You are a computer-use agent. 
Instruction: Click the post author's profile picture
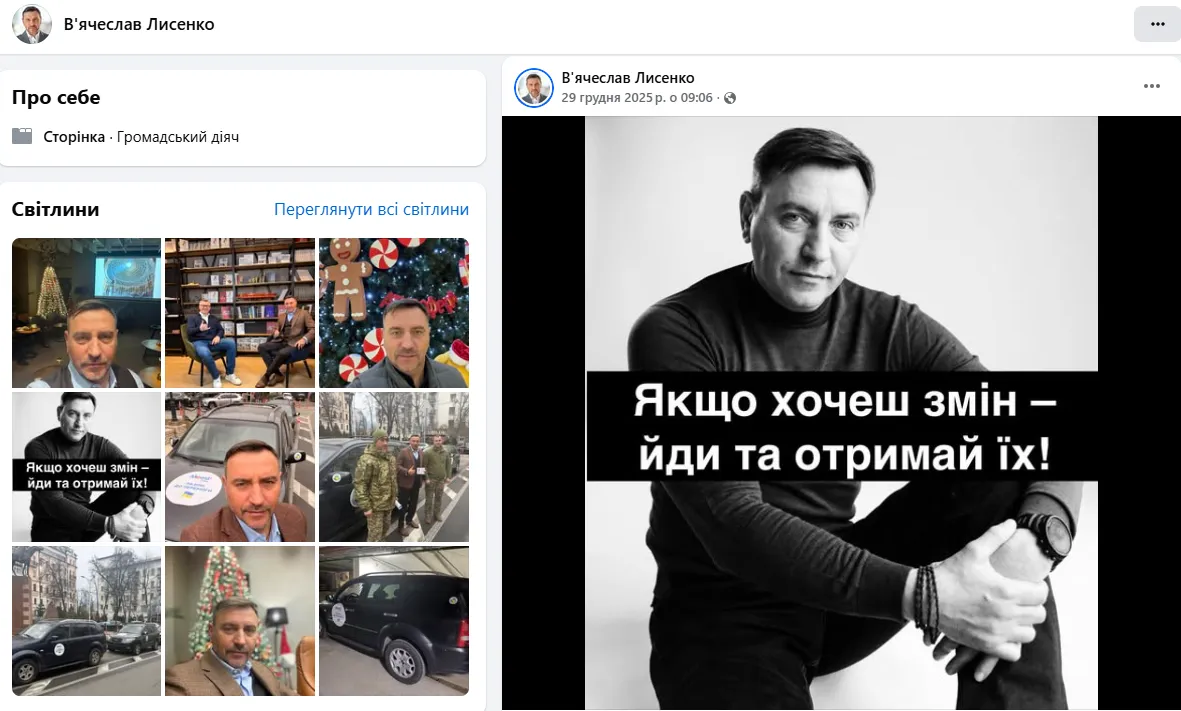pyautogui.click(x=534, y=87)
